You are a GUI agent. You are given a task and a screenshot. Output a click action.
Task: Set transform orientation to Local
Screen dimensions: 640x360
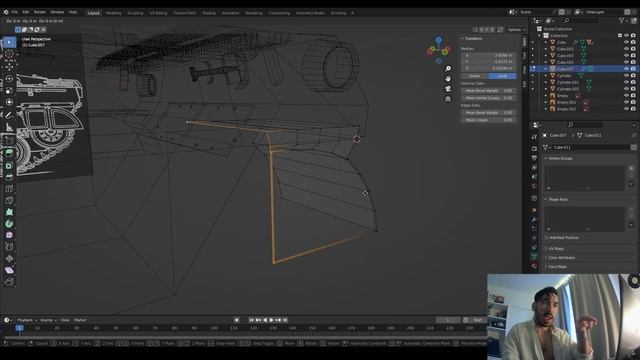click(x=502, y=76)
